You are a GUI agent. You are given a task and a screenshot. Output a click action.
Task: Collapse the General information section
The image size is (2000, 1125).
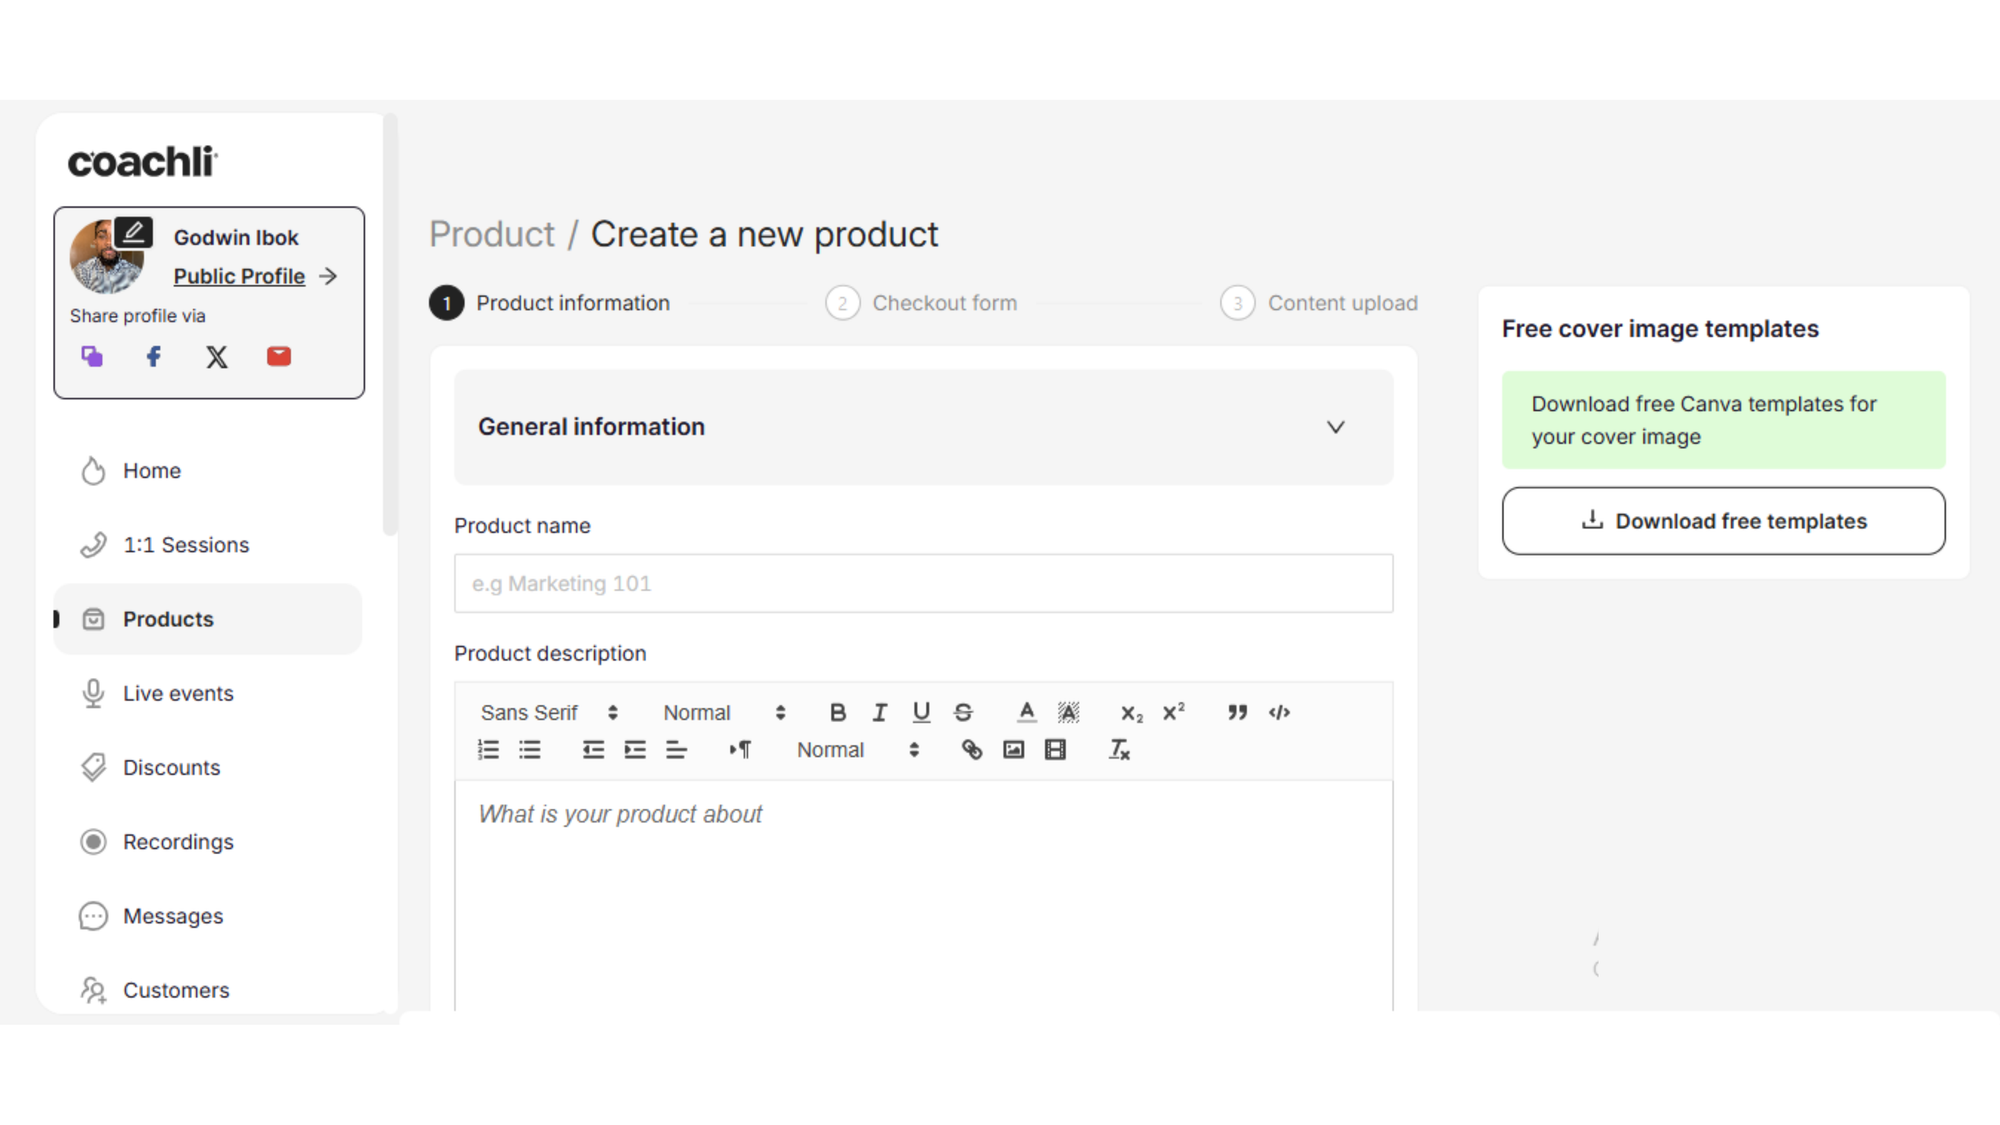click(x=1335, y=427)
